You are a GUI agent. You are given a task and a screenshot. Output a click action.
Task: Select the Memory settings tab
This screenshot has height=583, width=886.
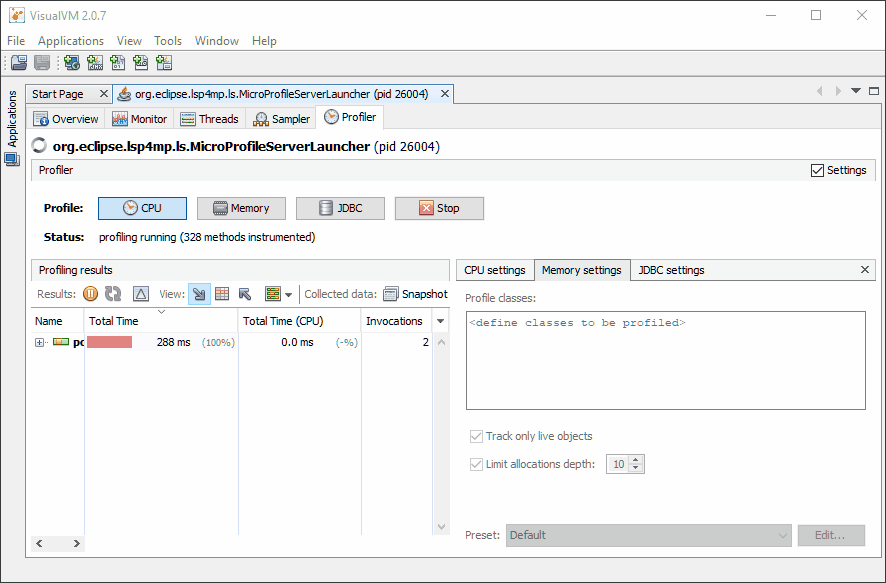581,270
